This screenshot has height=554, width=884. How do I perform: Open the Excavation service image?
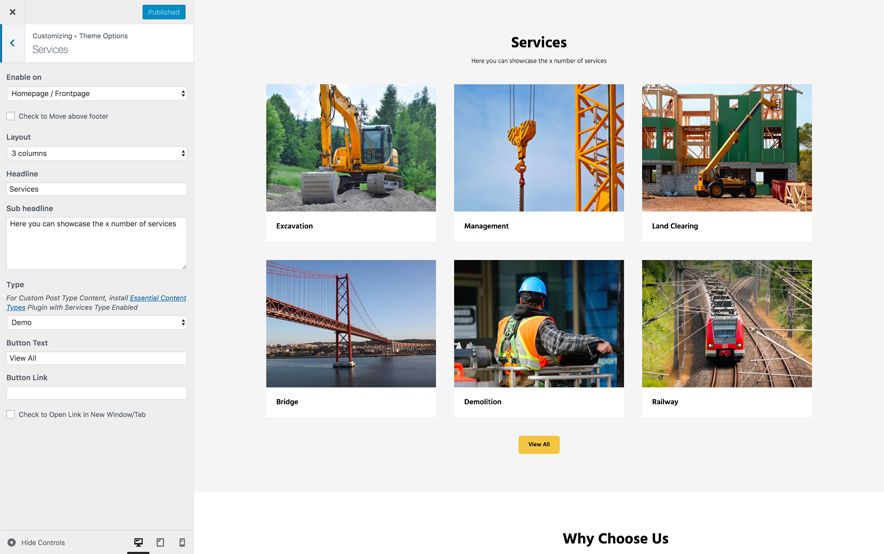pyautogui.click(x=350, y=148)
